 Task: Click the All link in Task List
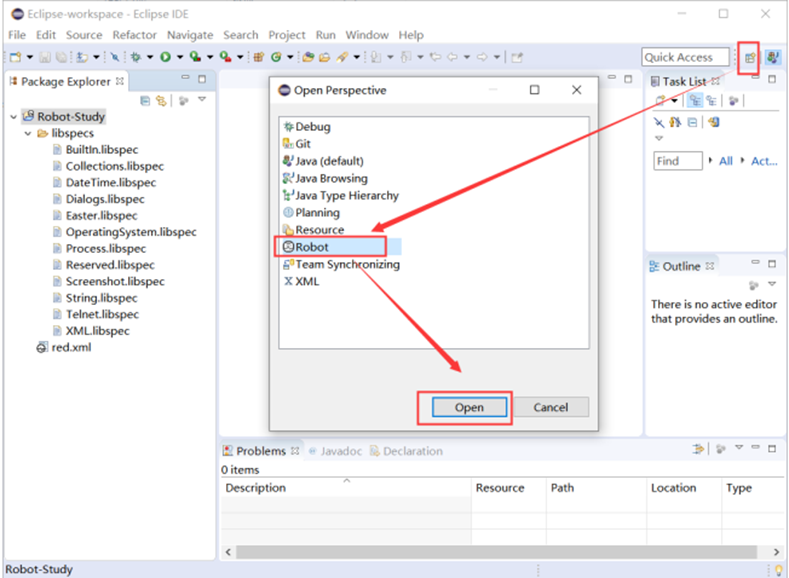(726, 161)
